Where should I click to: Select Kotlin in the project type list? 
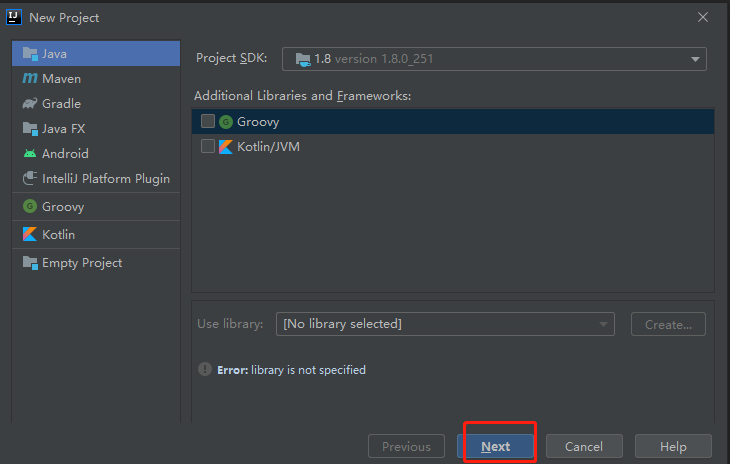coord(96,234)
